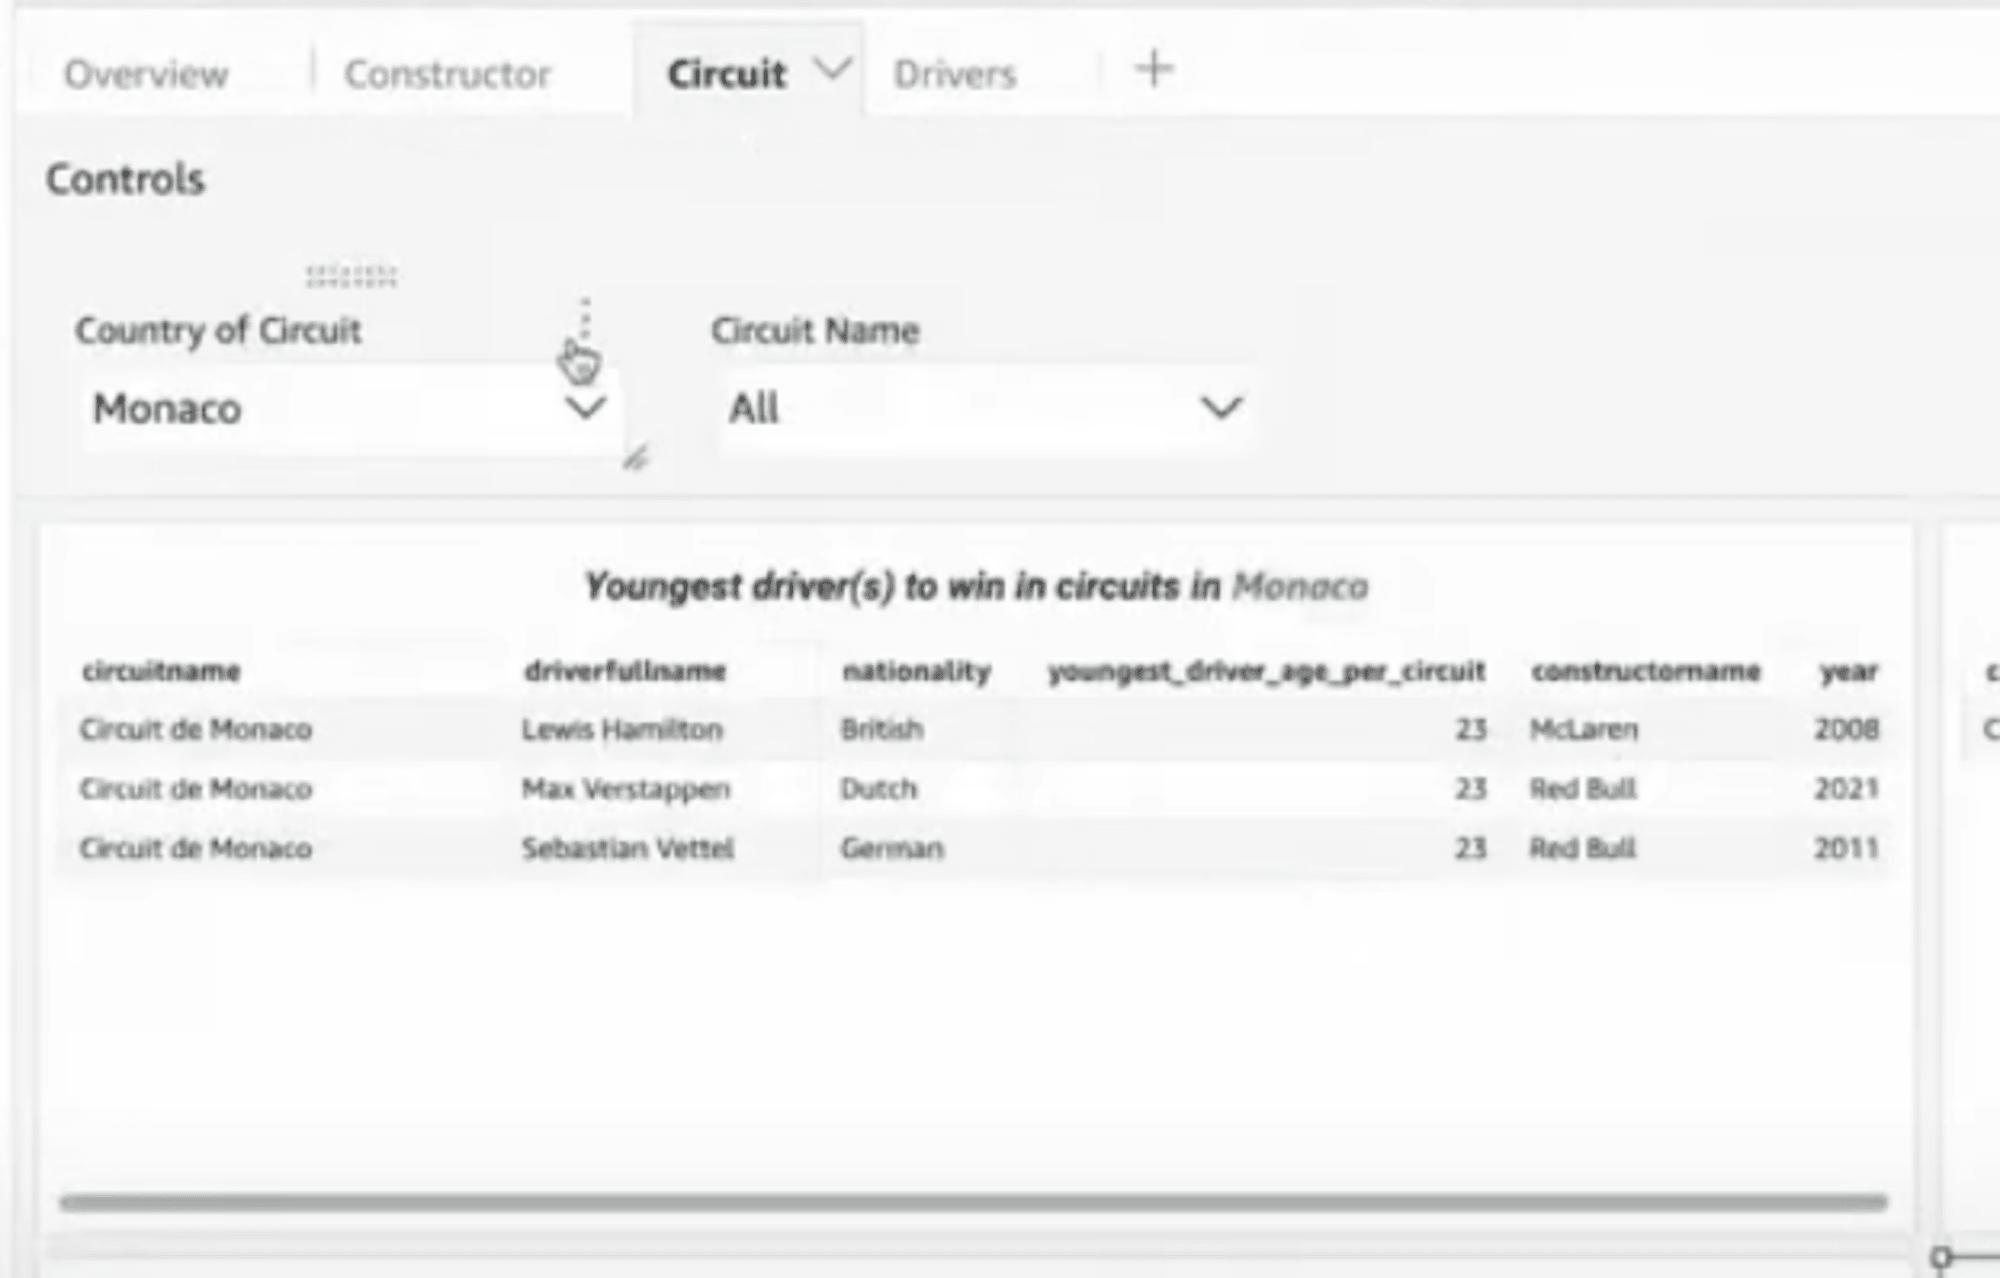Click age 23 in Verstappen row
Image resolution: width=2000 pixels, height=1278 pixels.
pyautogui.click(x=1471, y=789)
